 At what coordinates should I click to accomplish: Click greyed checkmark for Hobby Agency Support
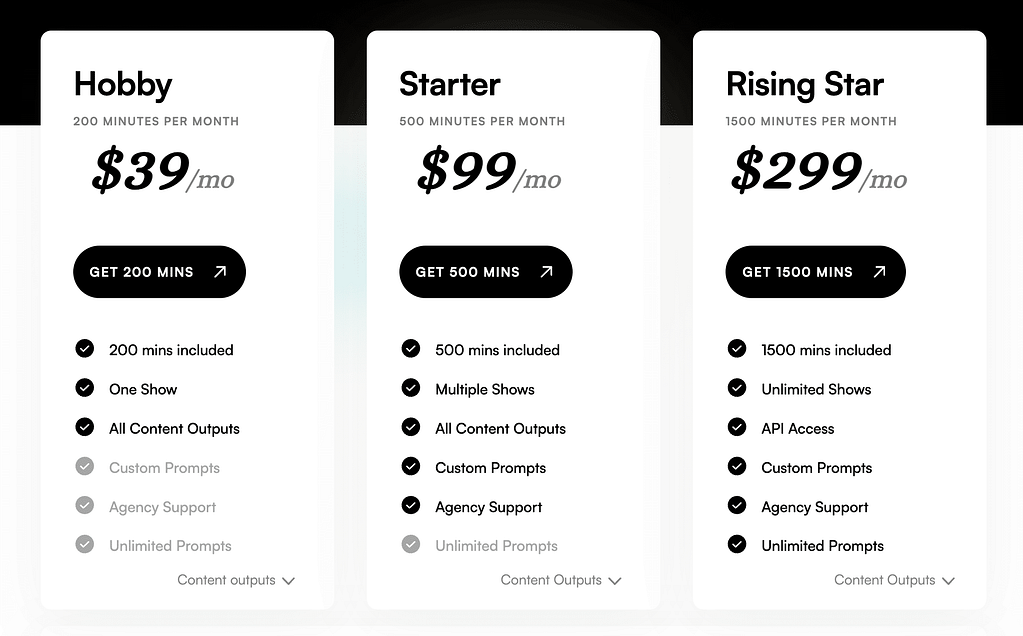pyautogui.click(x=85, y=506)
